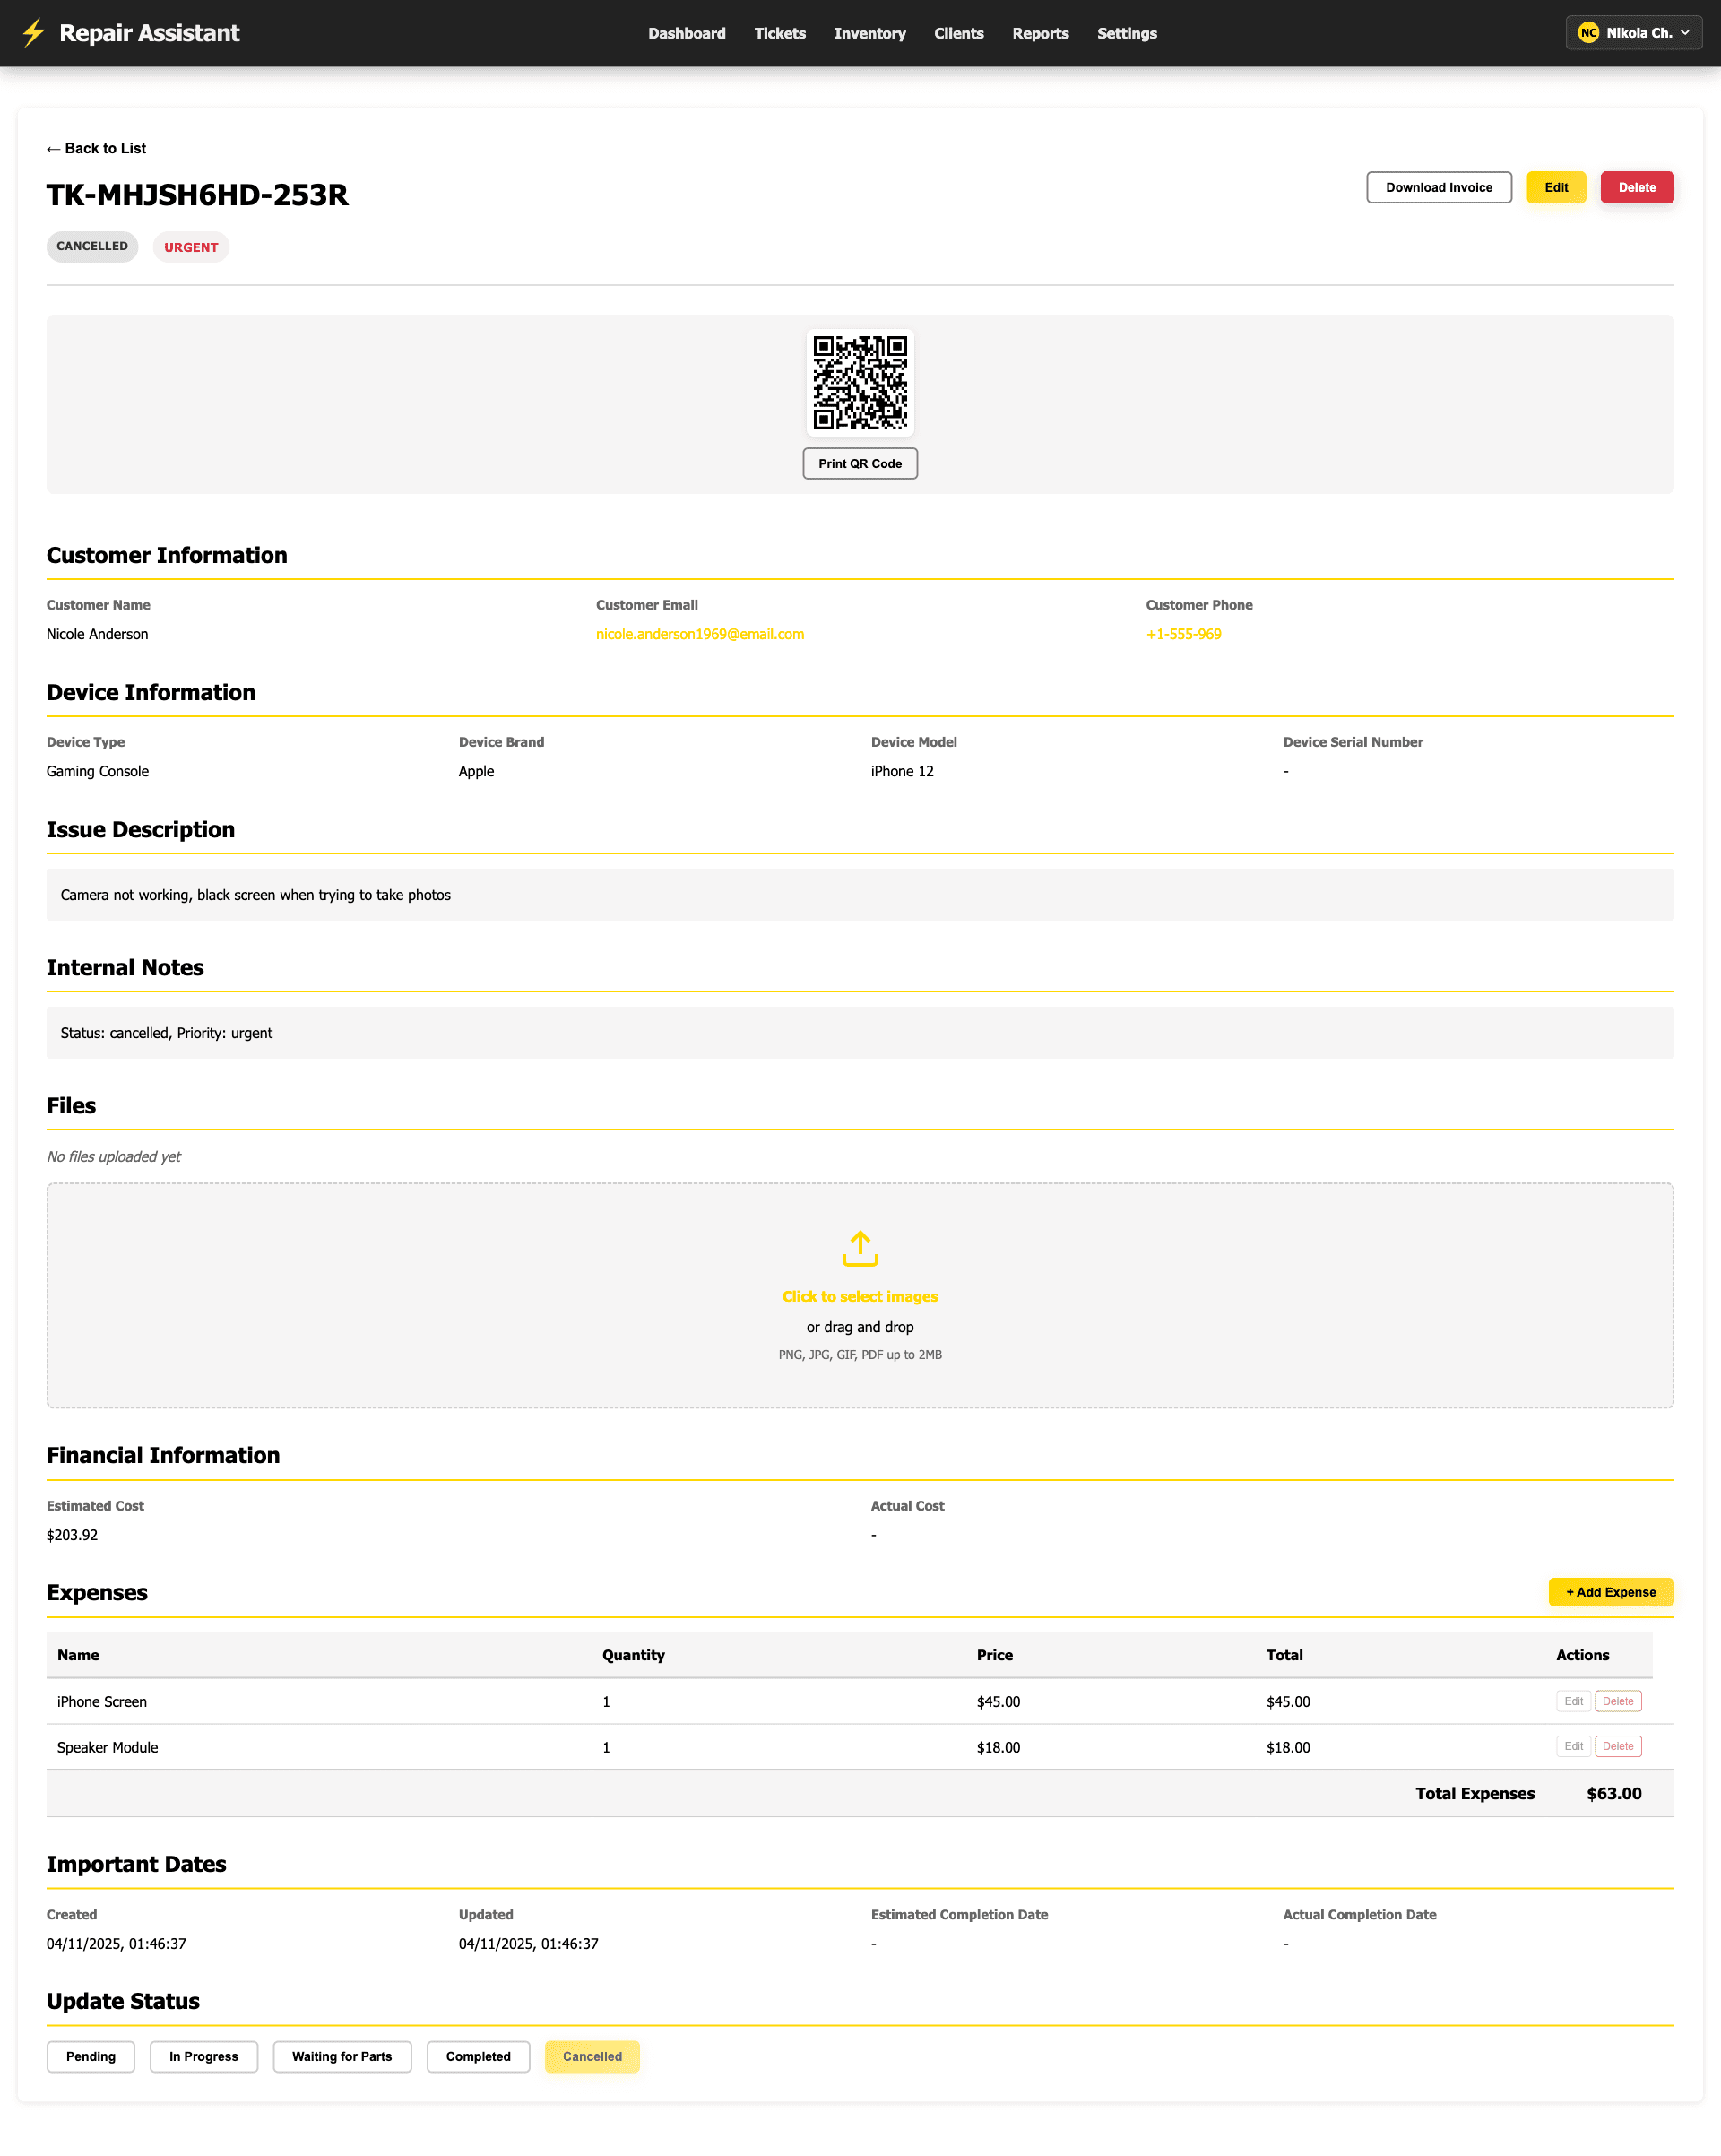Click the + Add Expense button
Screen dimensions: 1721x2156
[x=1610, y=1592]
